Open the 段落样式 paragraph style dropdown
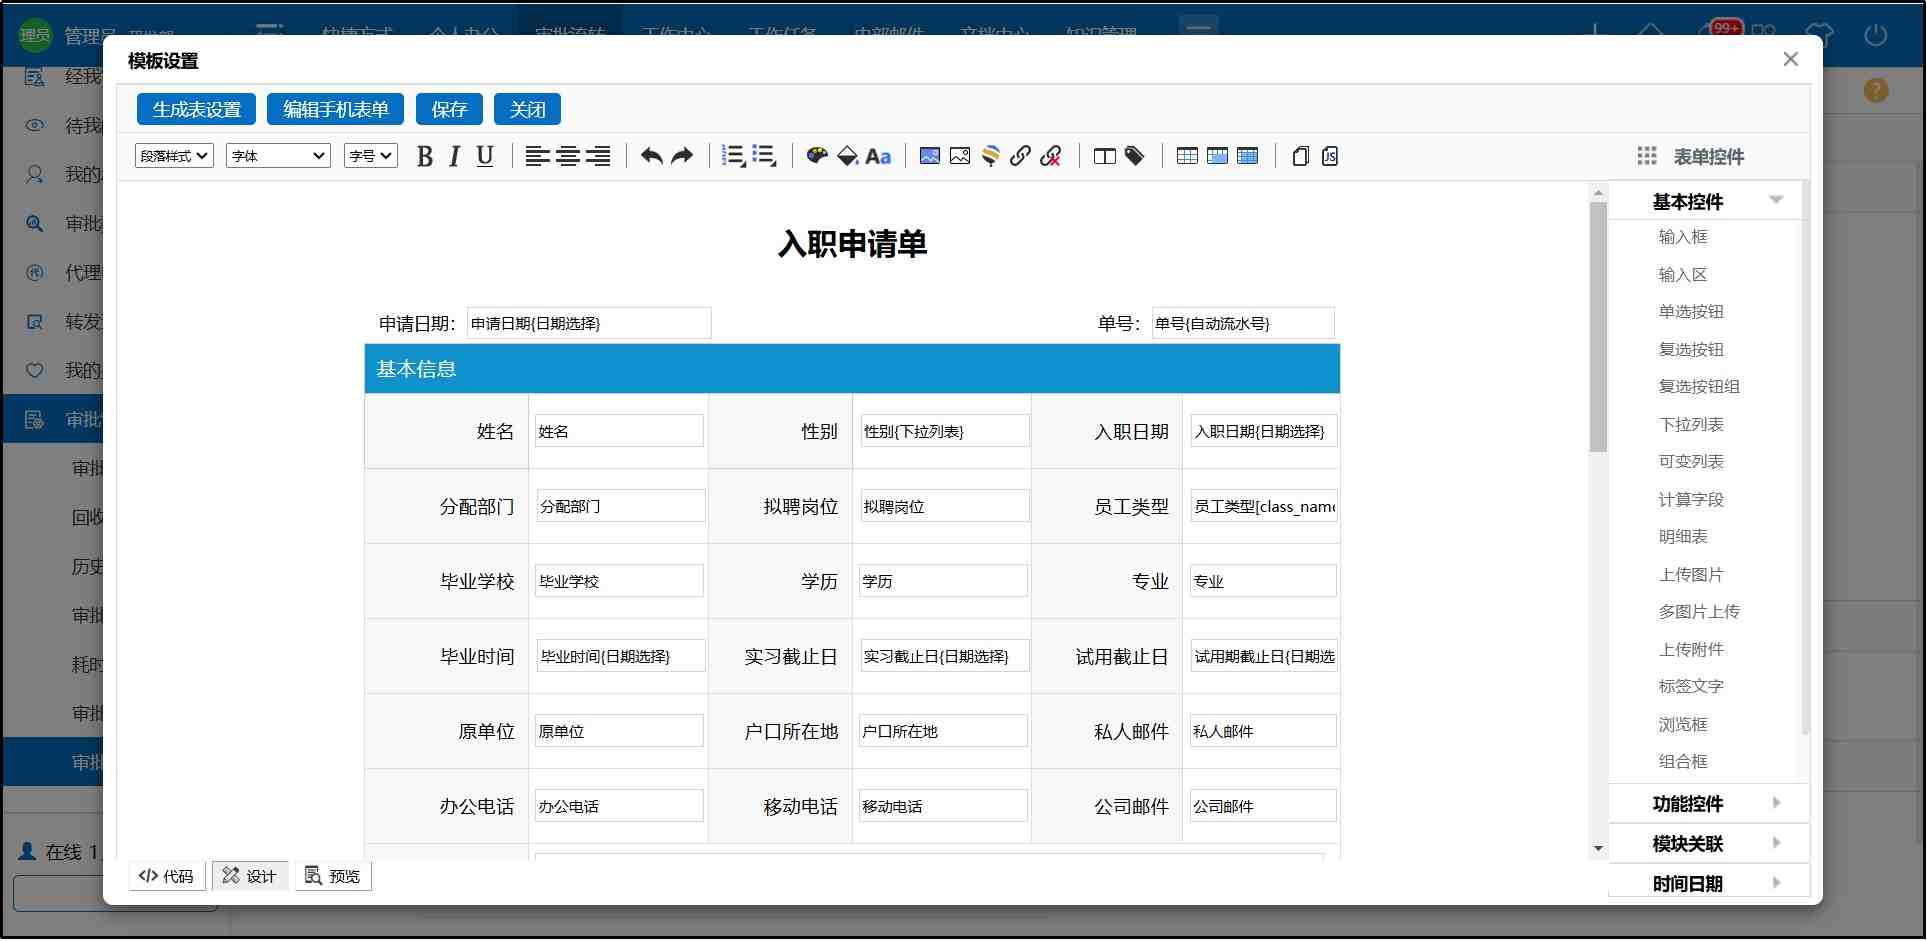1927x941 pixels. pos(174,156)
